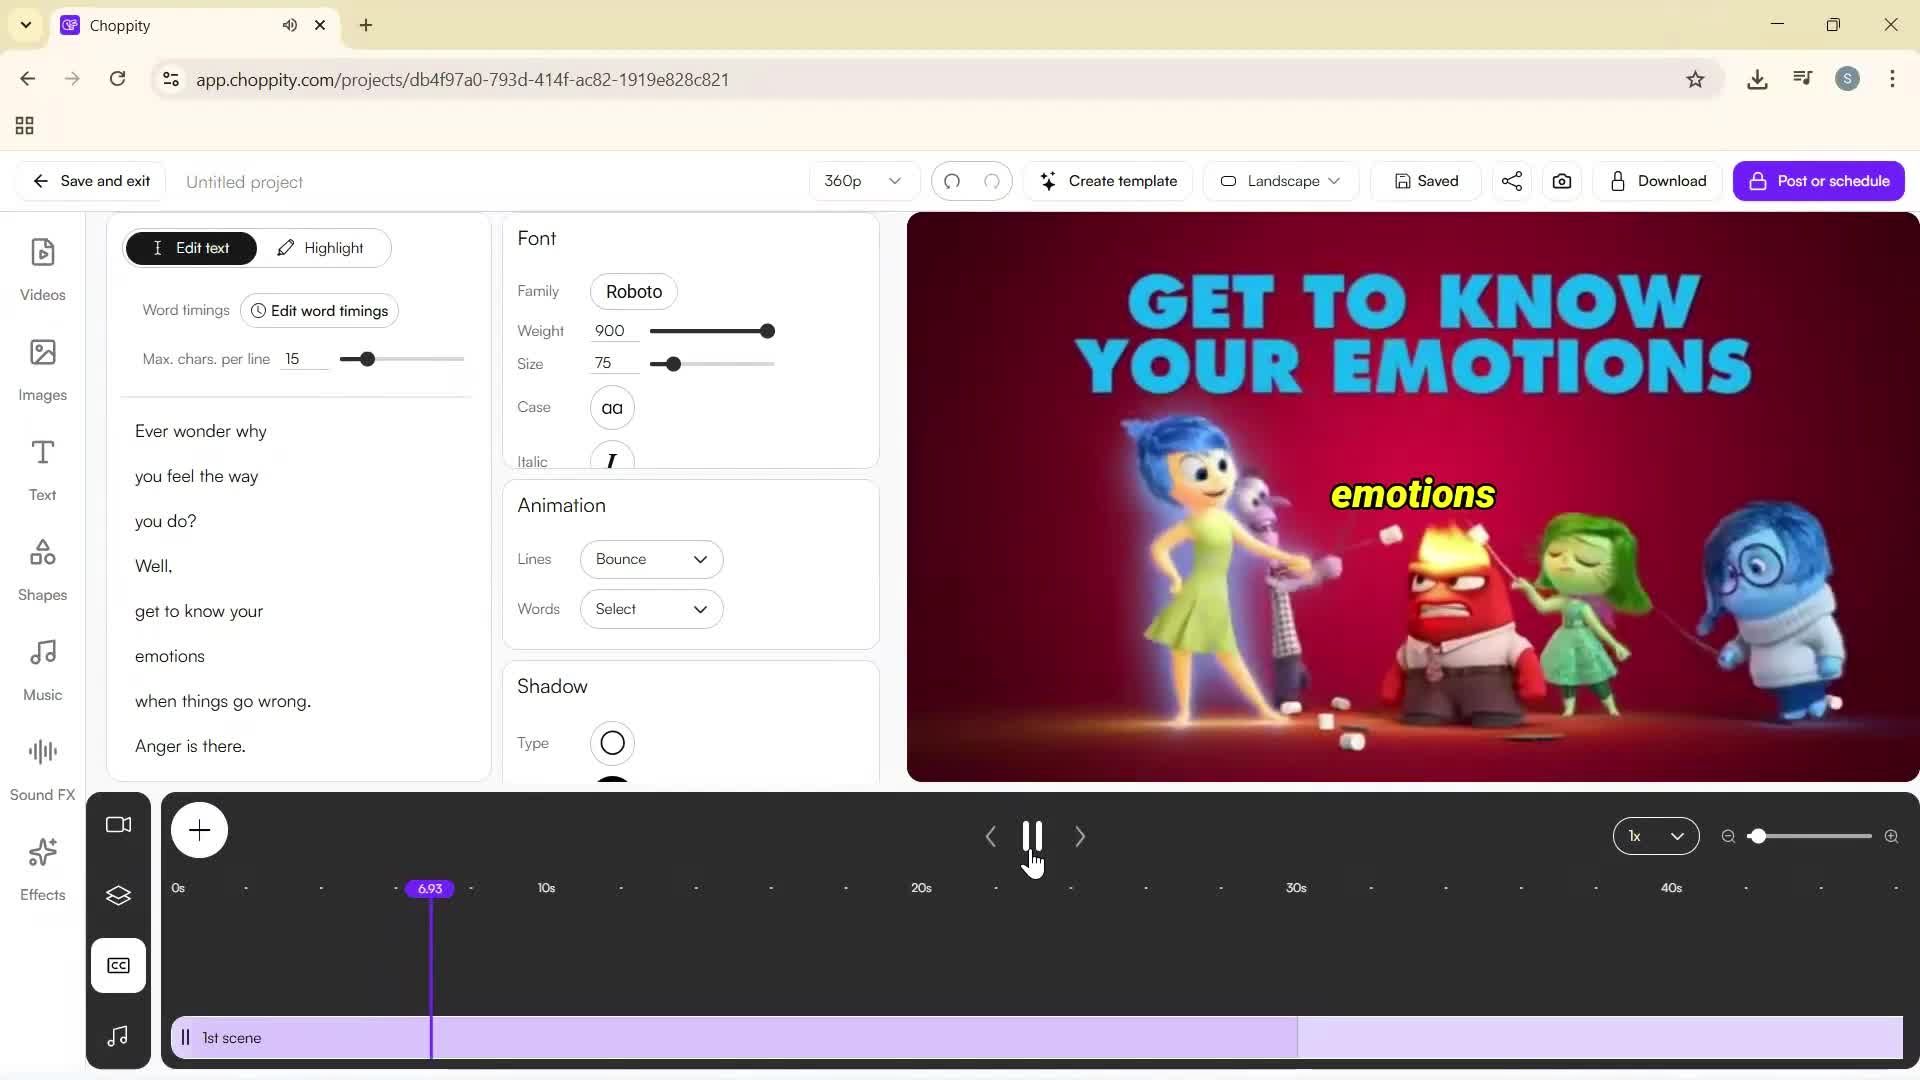The image size is (1920, 1080).
Task: Open the Words animation Select dropdown
Action: [651, 609]
